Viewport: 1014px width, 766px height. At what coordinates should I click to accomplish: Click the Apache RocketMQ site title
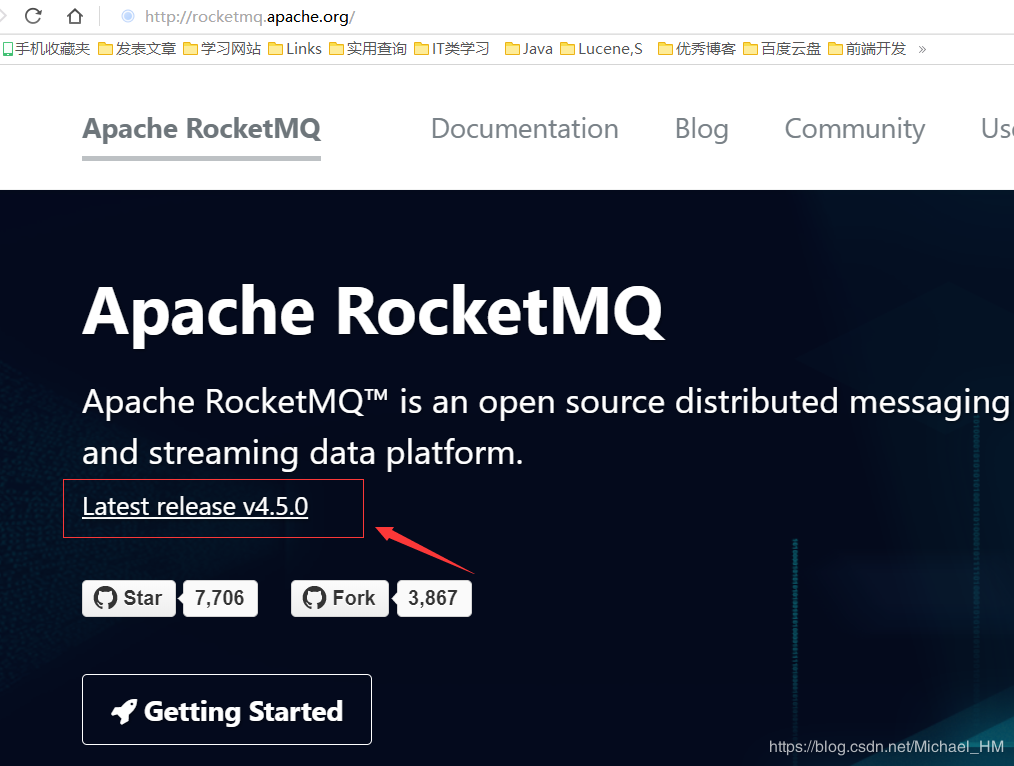[201, 129]
